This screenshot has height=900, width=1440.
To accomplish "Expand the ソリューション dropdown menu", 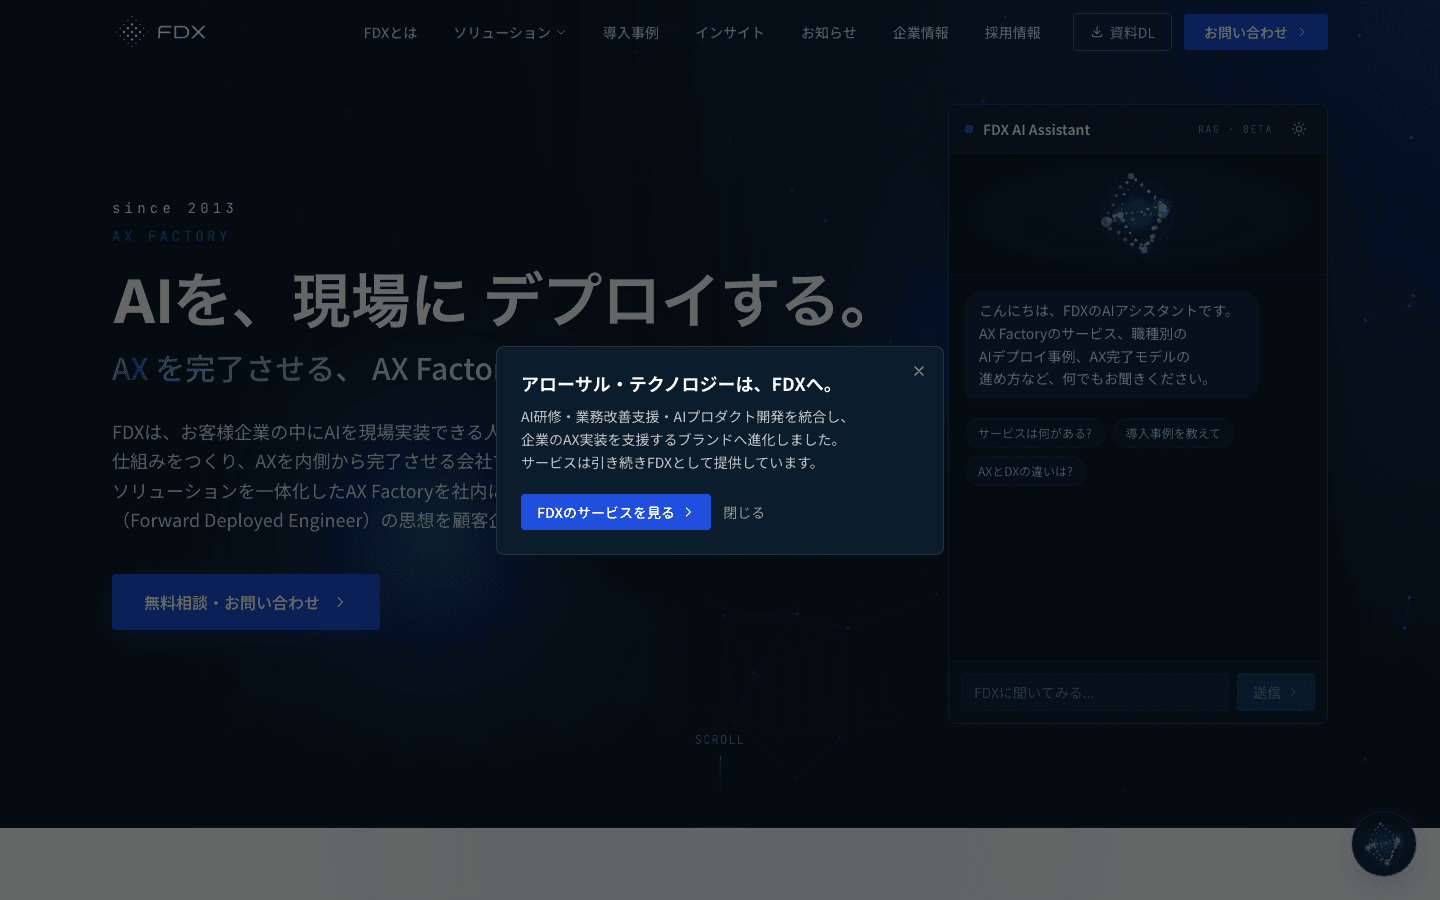I will click(x=510, y=32).
